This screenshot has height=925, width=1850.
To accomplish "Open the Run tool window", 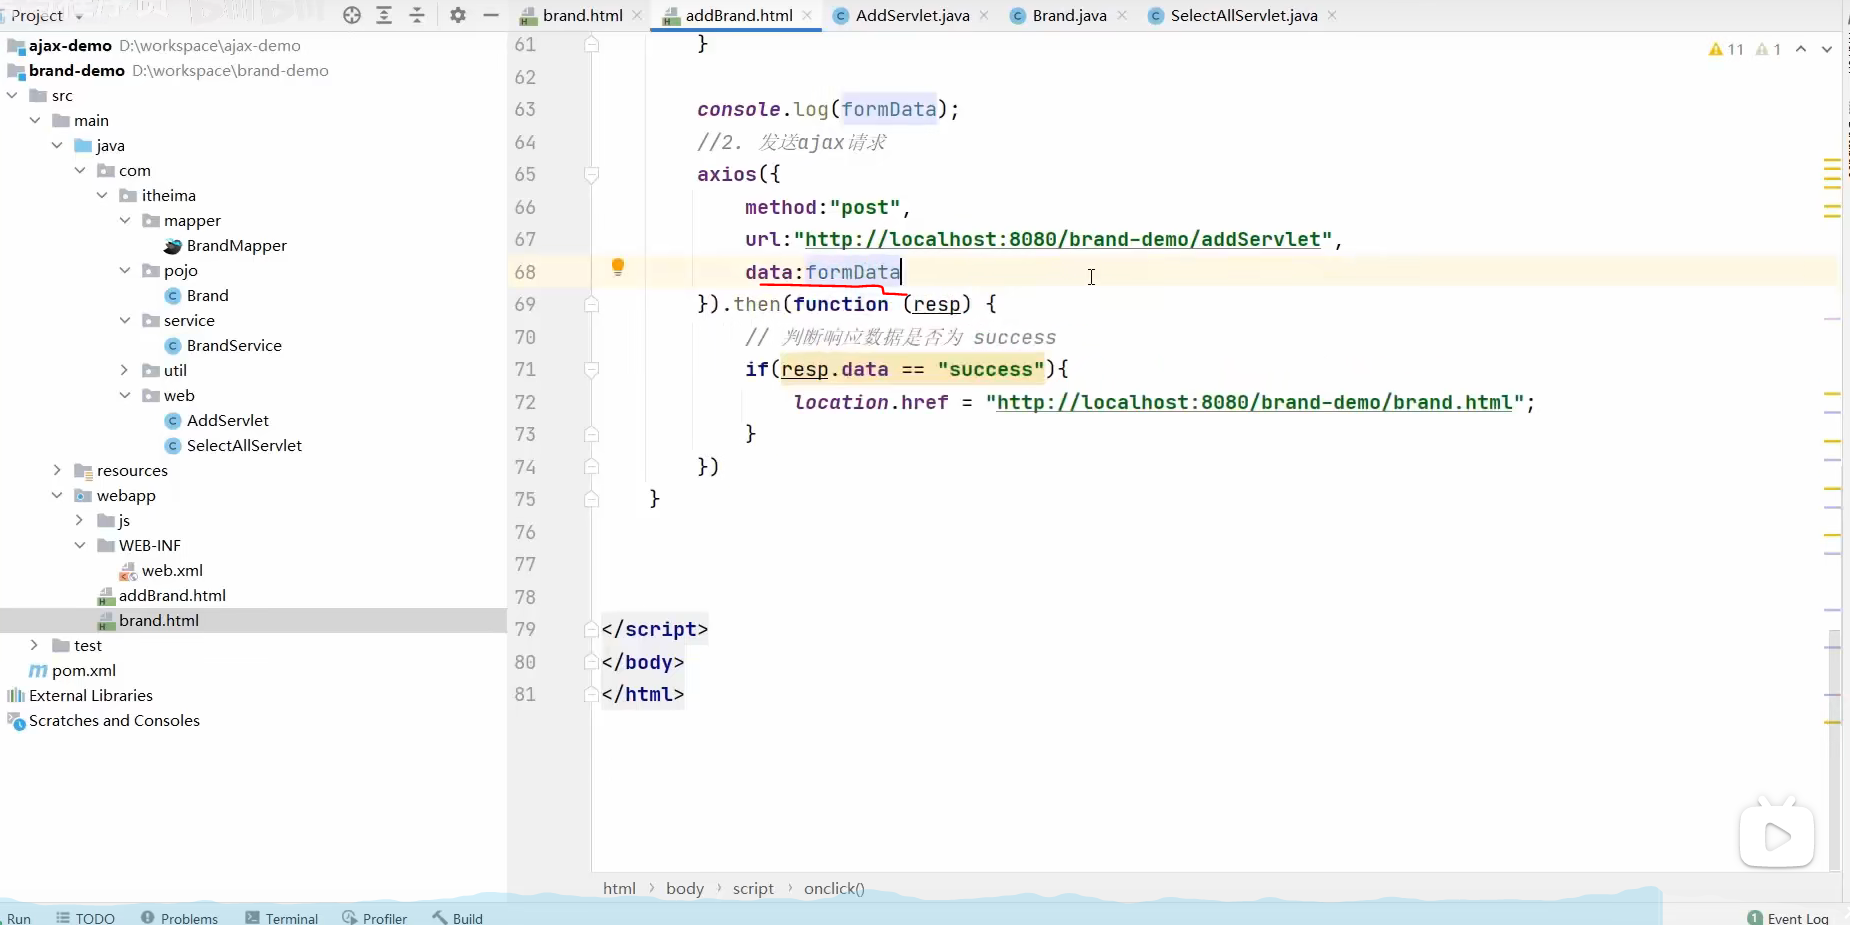I will pyautogui.click(x=18, y=918).
